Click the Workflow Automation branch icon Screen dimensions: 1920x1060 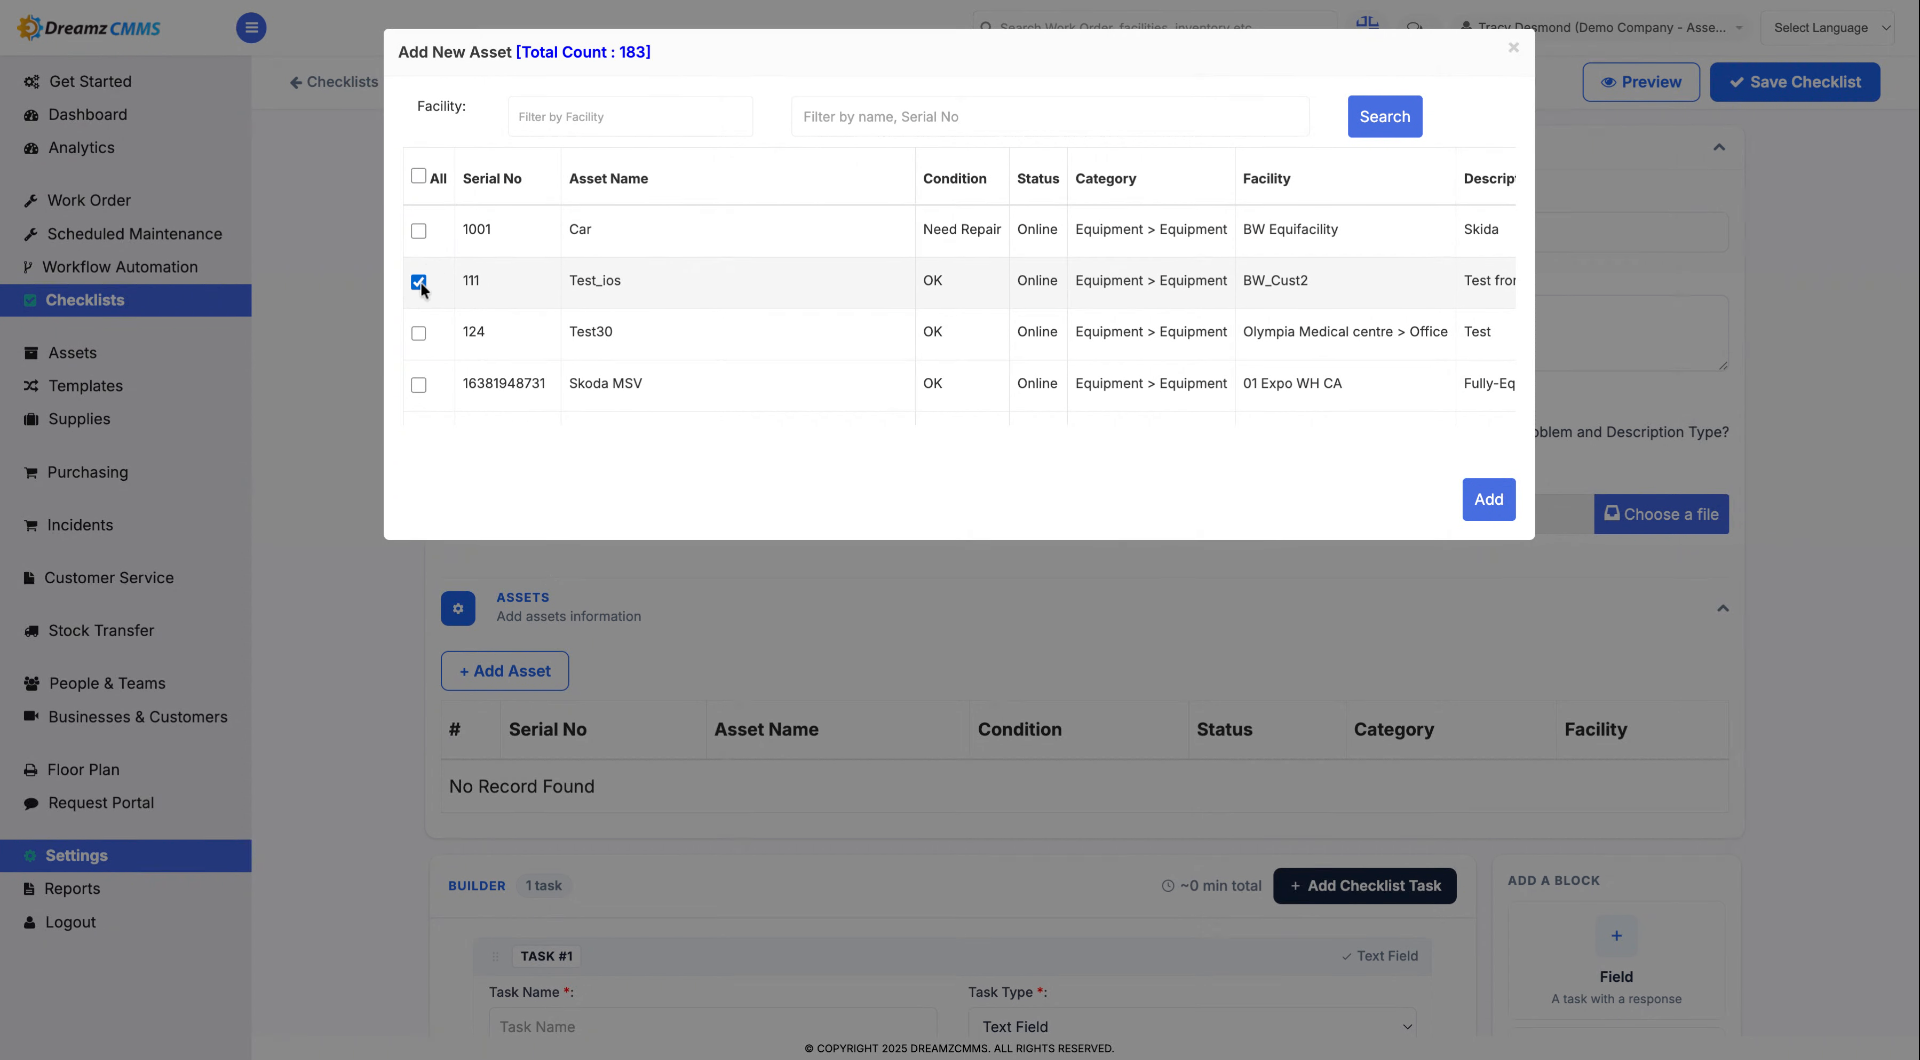coord(28,267)
